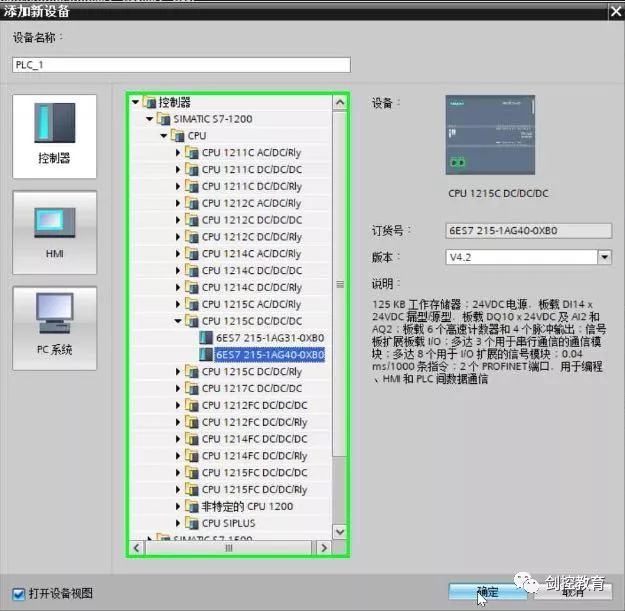Click the CPU 1214FC DC/DC/Rly folder icon

[x=192, y=456]
